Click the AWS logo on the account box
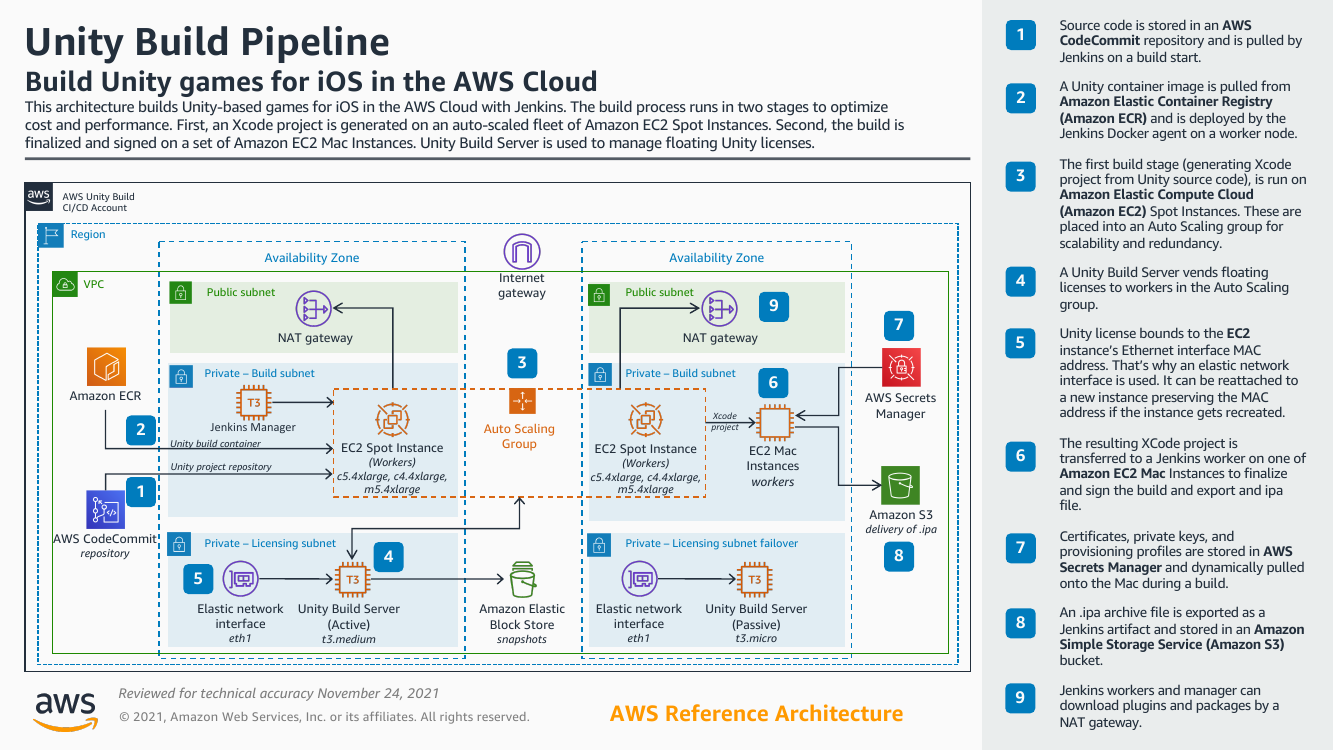Image resolution: width=1334 pixels, height=750 pixels. (x=38, y=195)
